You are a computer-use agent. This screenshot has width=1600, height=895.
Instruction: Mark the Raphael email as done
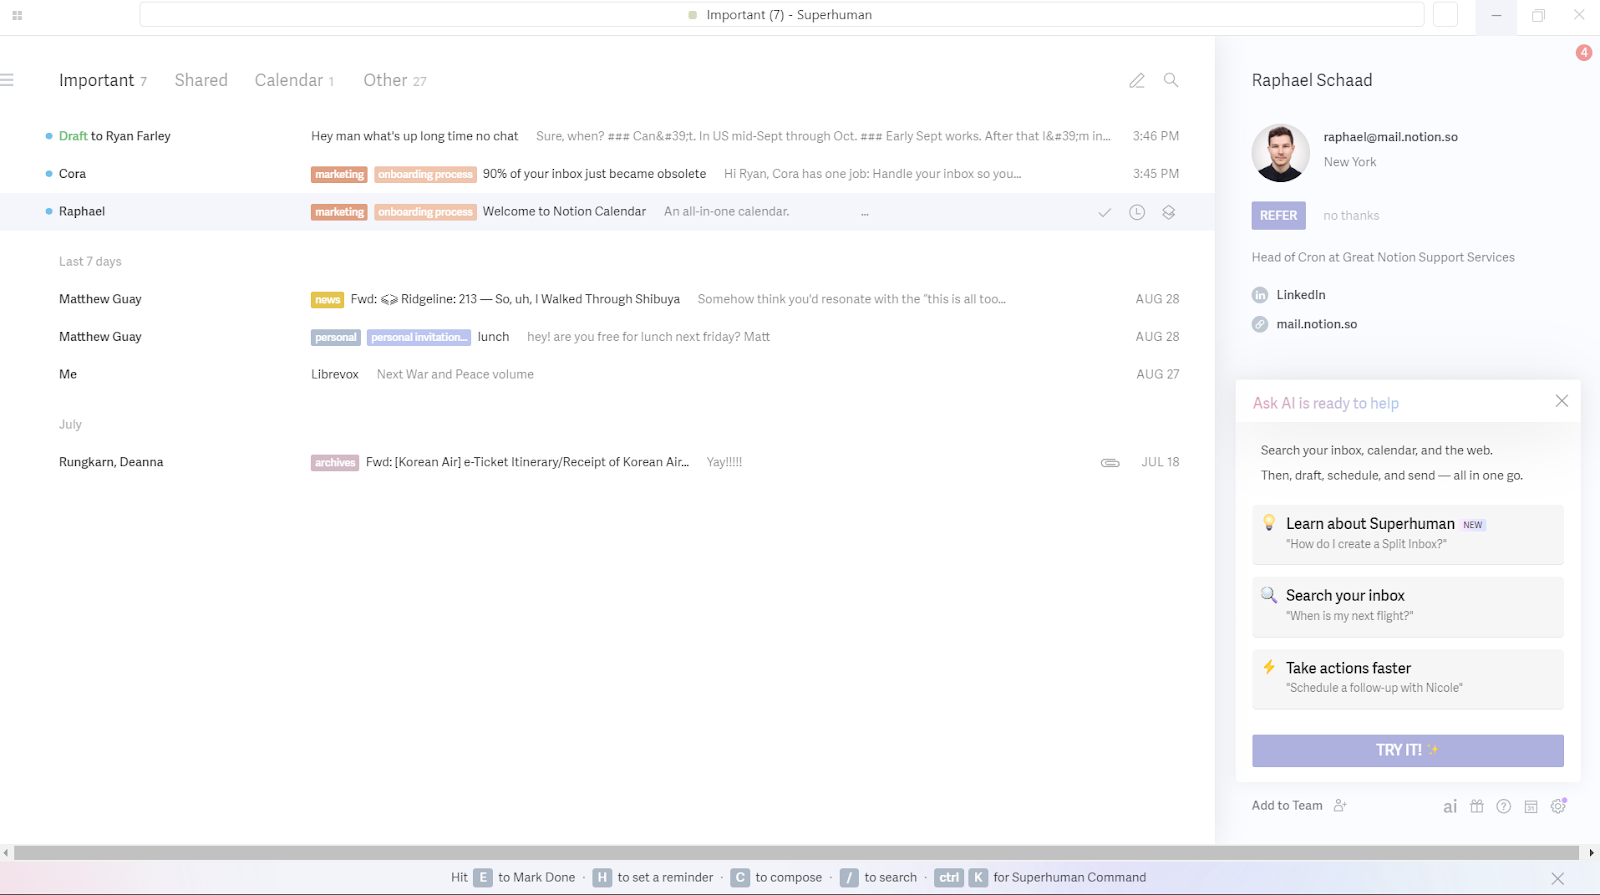(1104, 212)
